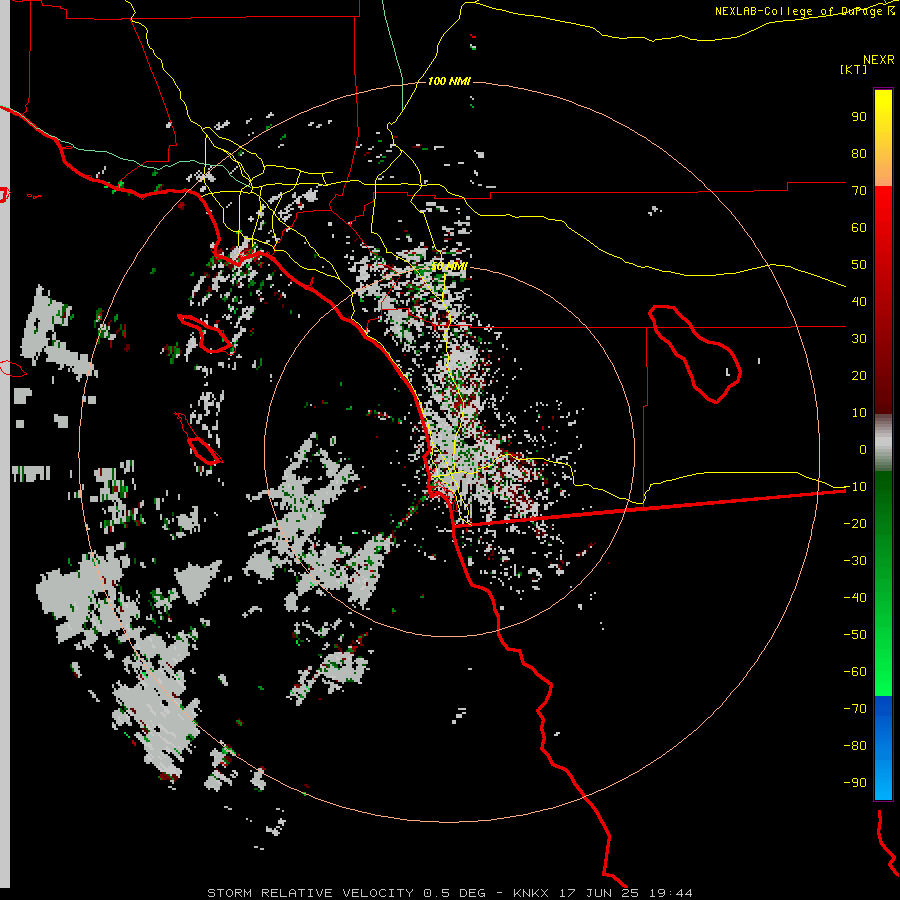Click the Salton Sea outline on the map
900x900 pixels.
(695, 354)
